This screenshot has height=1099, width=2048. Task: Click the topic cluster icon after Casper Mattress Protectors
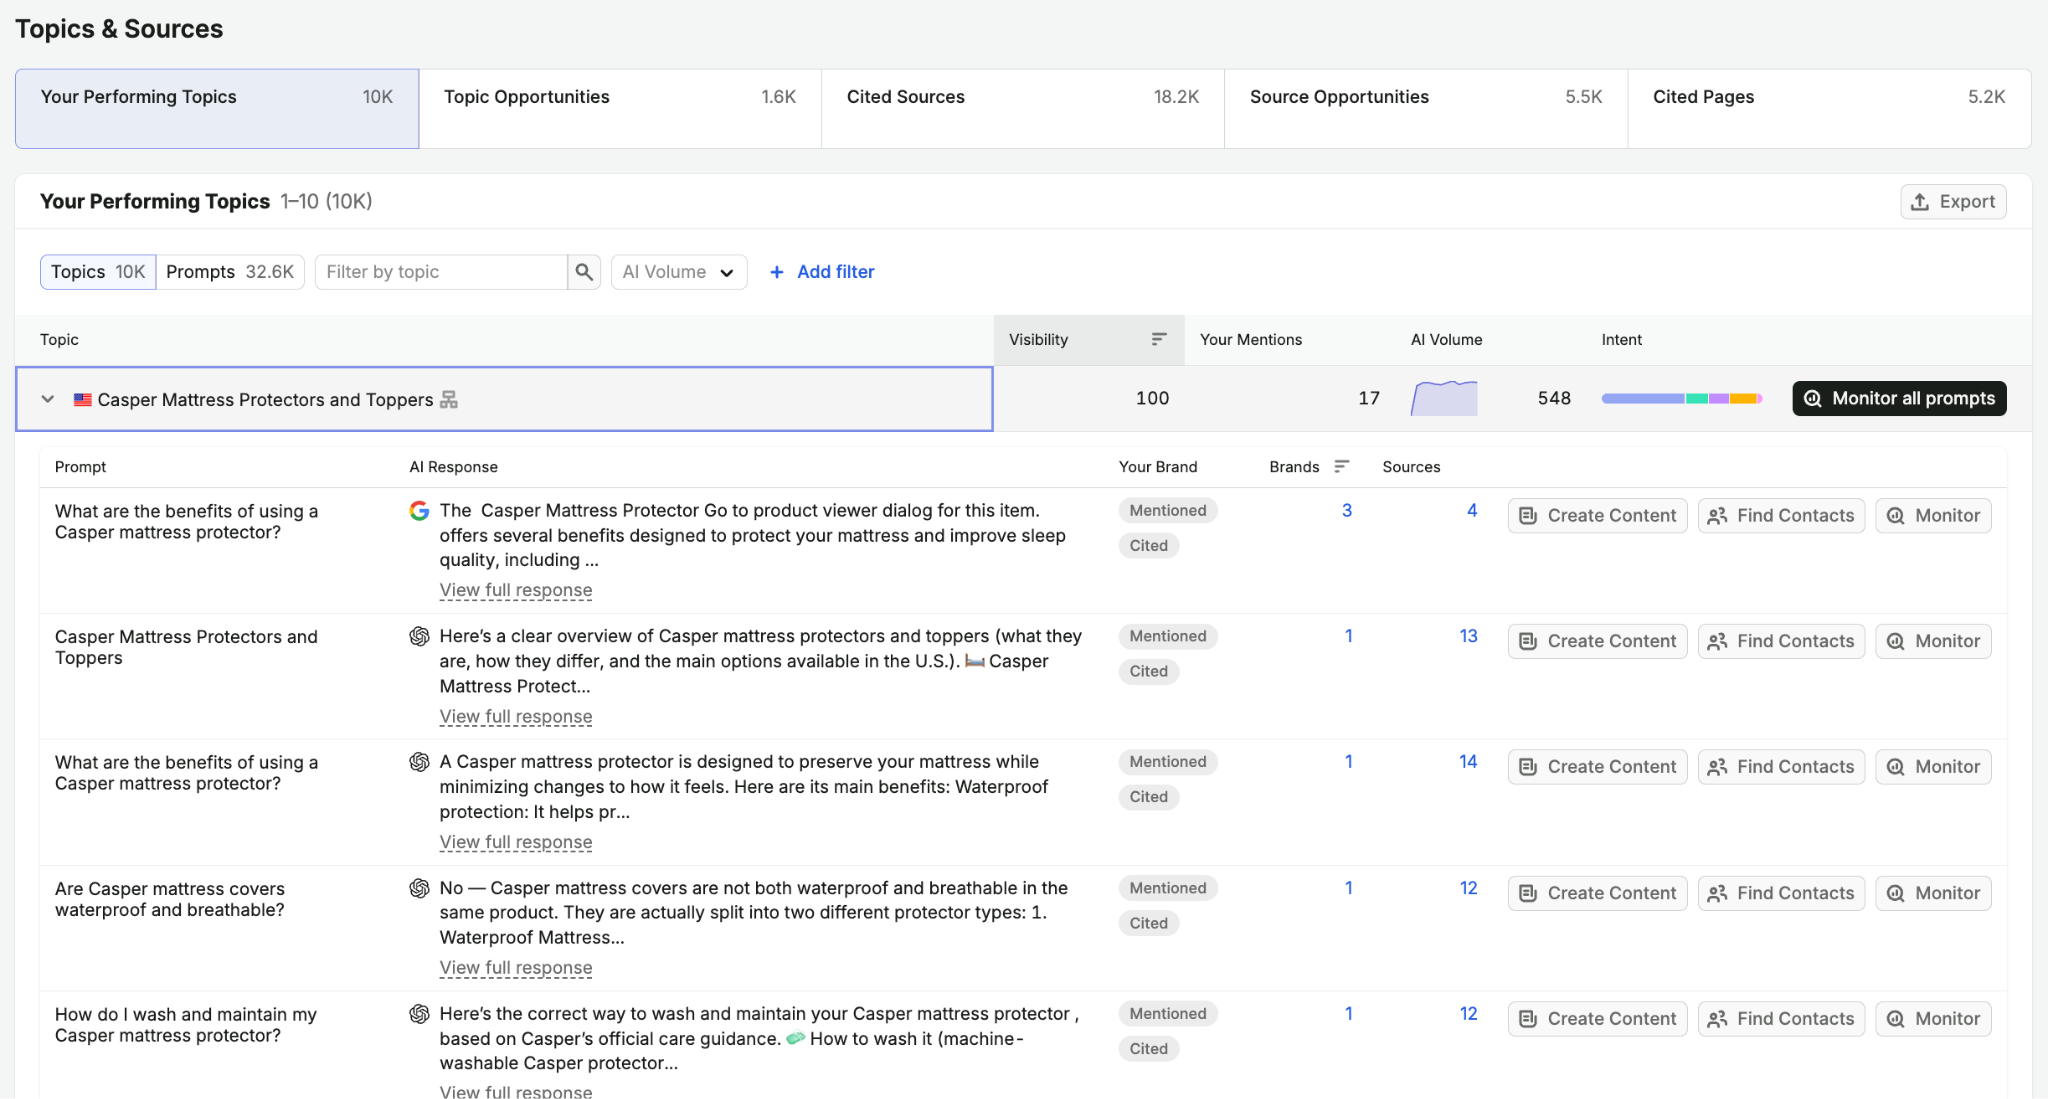449,400
